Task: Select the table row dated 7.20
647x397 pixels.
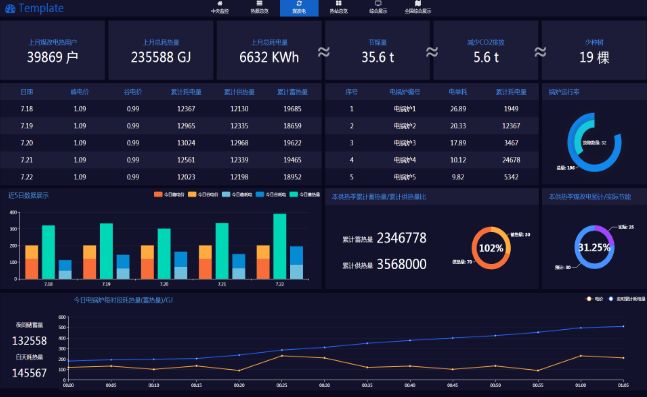Action: tap(161, 143)
